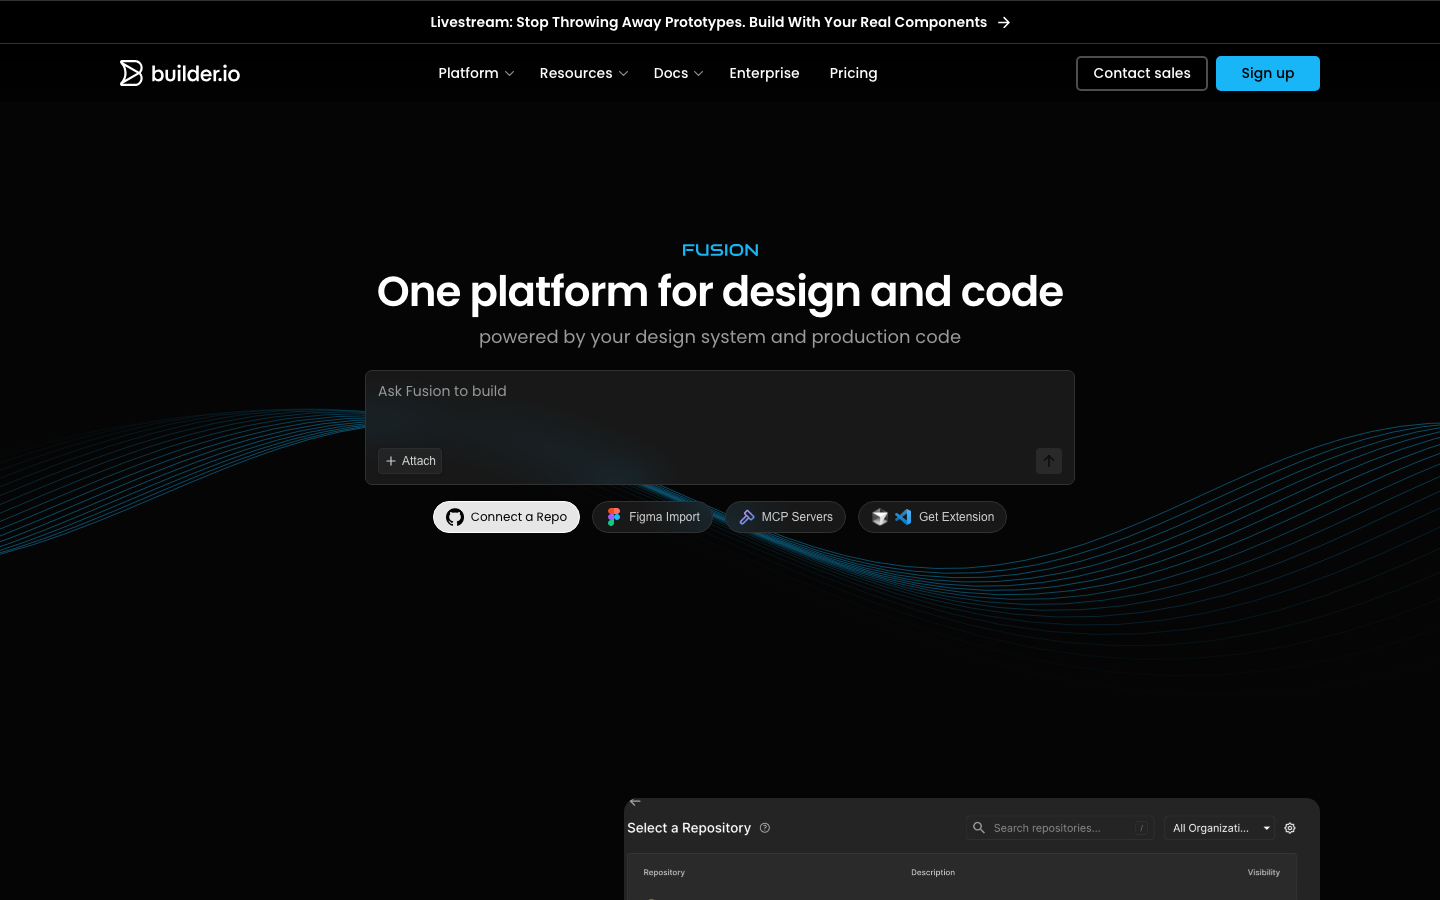
Task: Click the Visibility column header
Action: click(1264, 872)
